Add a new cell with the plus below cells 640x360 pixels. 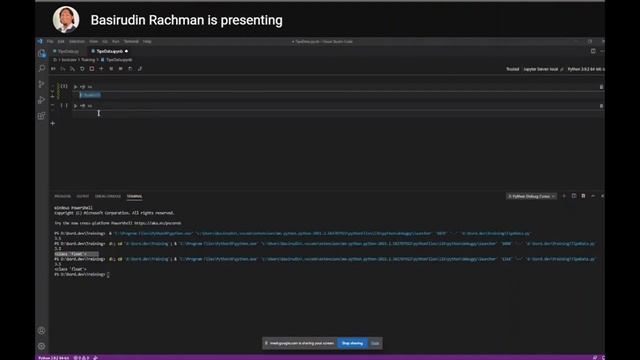53,123
